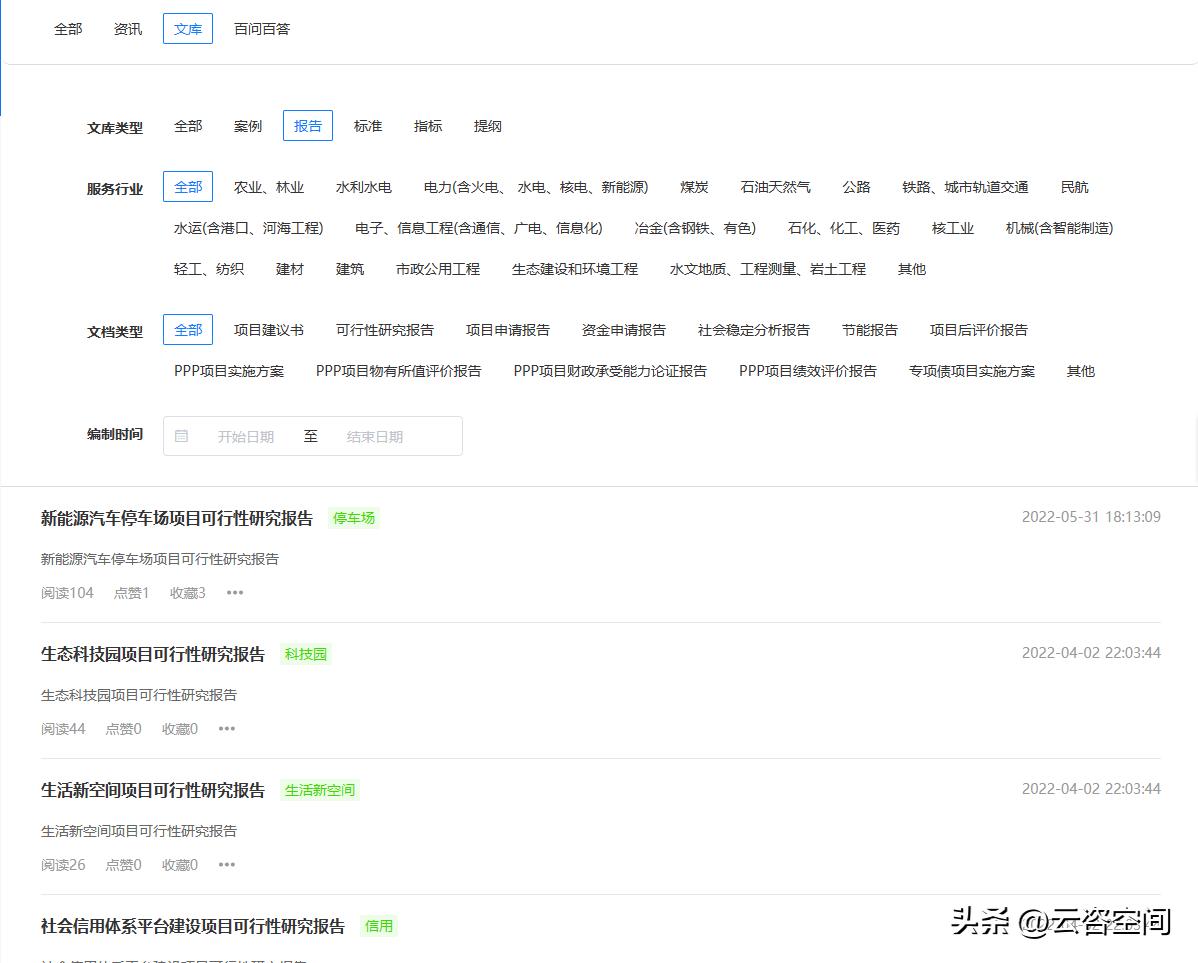The width and height of the screenshot is (1198, 963).
Task: Favorite (收藏) the 生态科技园 report
Action: (x=179, y=728)
